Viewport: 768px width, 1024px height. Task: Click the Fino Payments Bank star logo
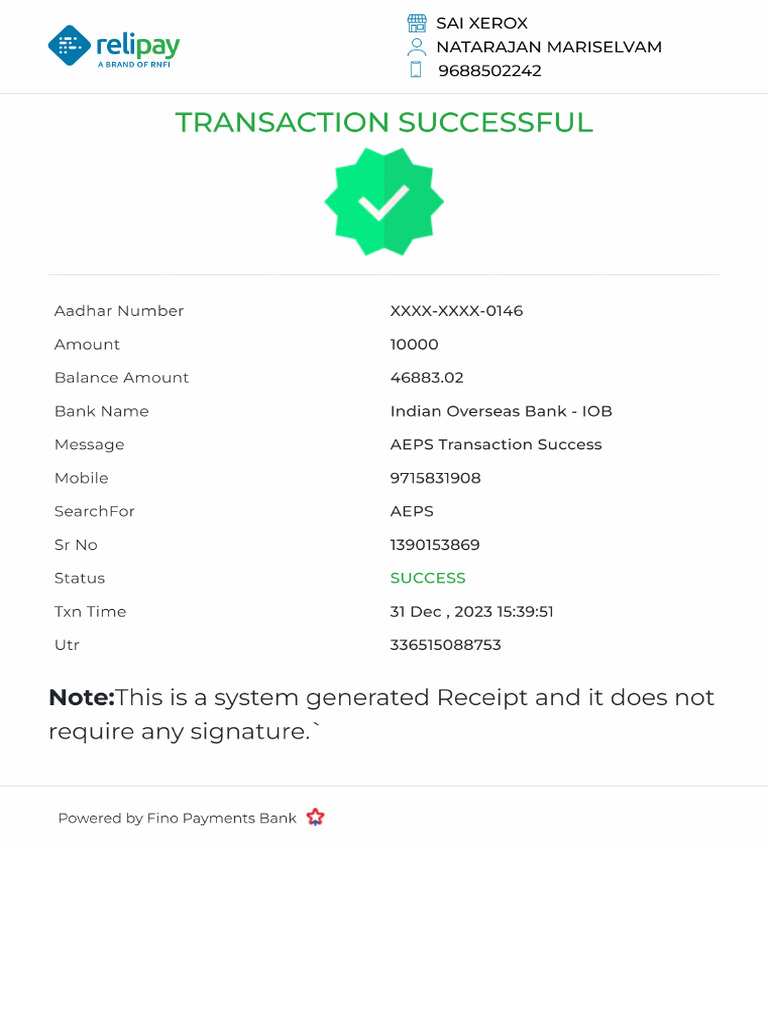315,817
